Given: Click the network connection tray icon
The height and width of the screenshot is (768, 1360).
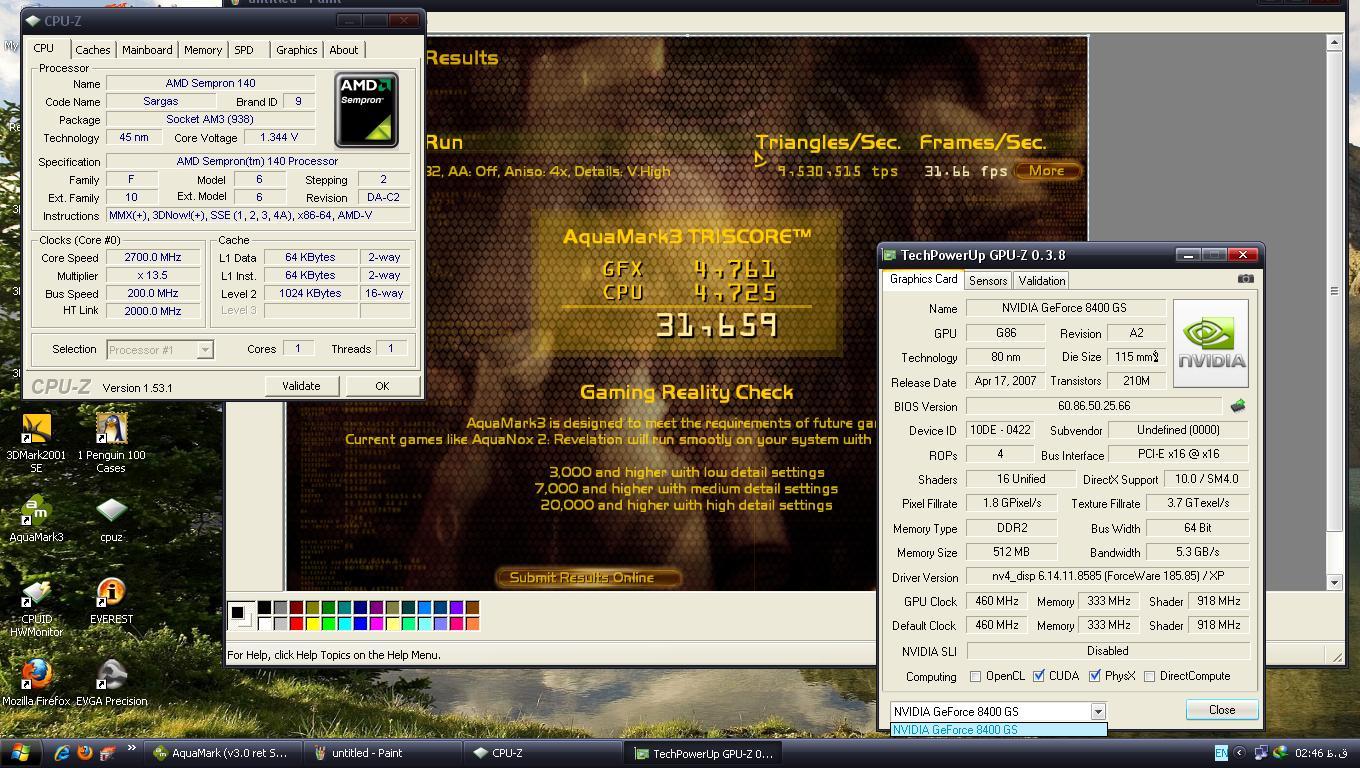Looking at the screenshot, I should [1262, 753].
